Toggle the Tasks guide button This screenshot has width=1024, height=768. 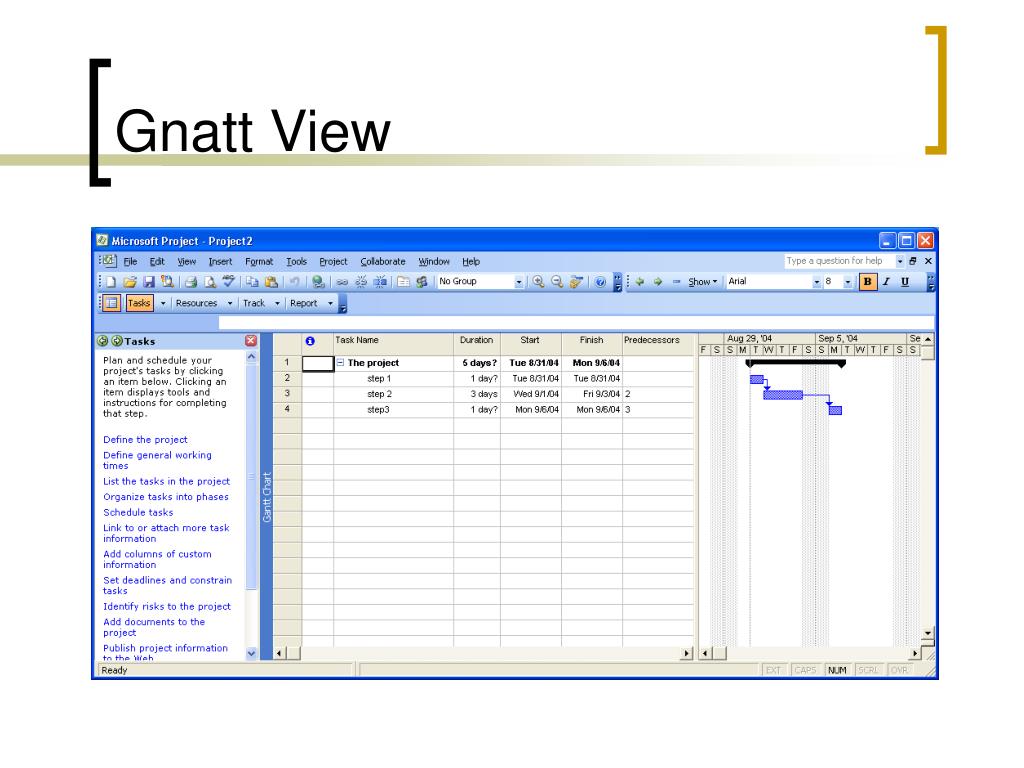pos(139,303)
